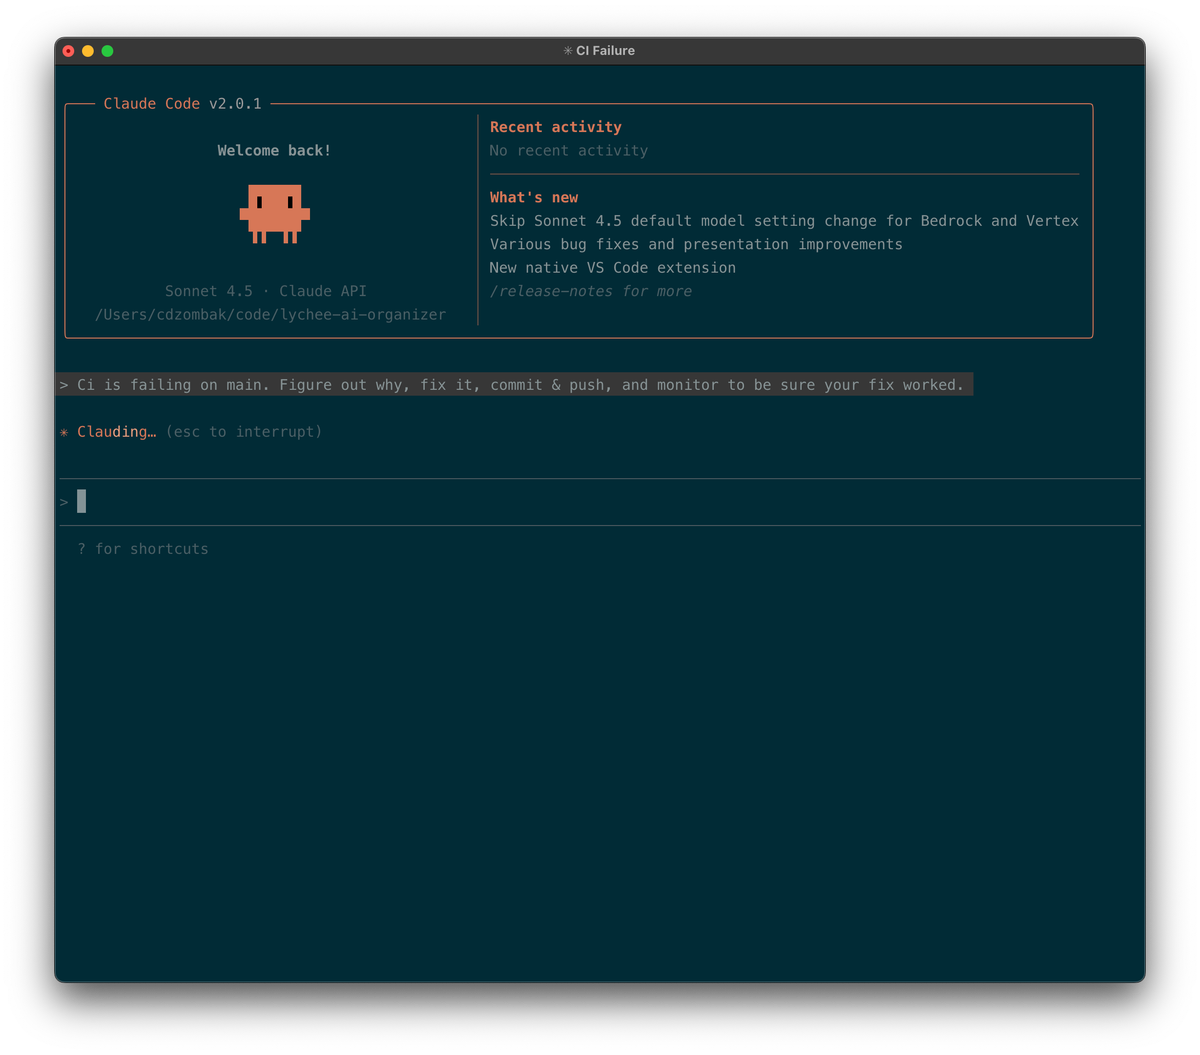The height and width of the screenshot is (1055, 1200).
Task: Click the prompt chevron in input line
Action: tap(64, 502)
